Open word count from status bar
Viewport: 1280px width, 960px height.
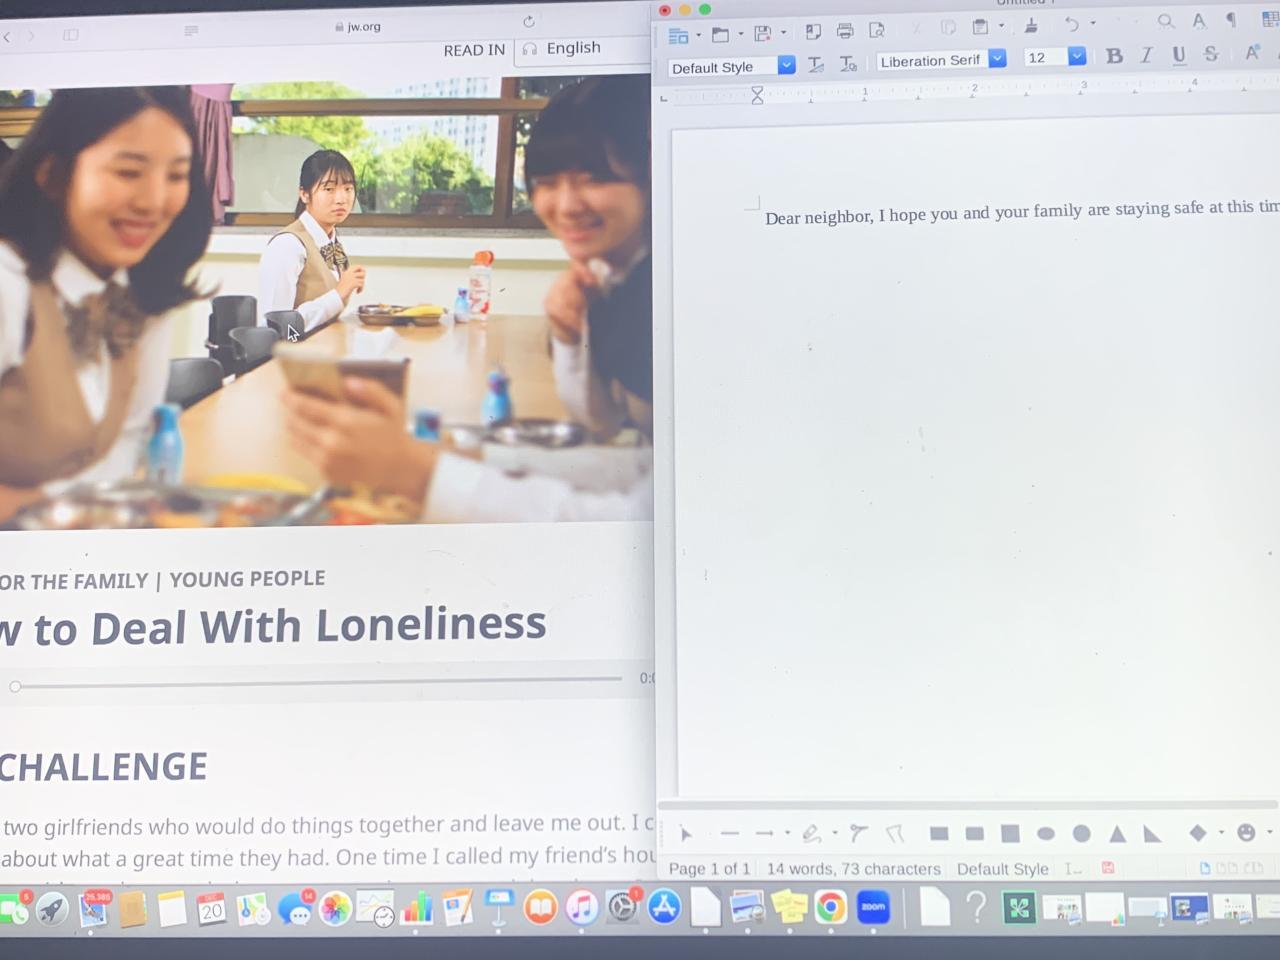pyautogui.click(x=853, y=869)
